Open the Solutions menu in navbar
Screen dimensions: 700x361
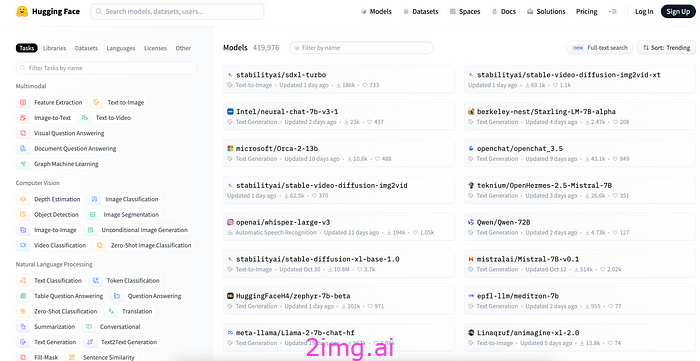pos(546,12)
